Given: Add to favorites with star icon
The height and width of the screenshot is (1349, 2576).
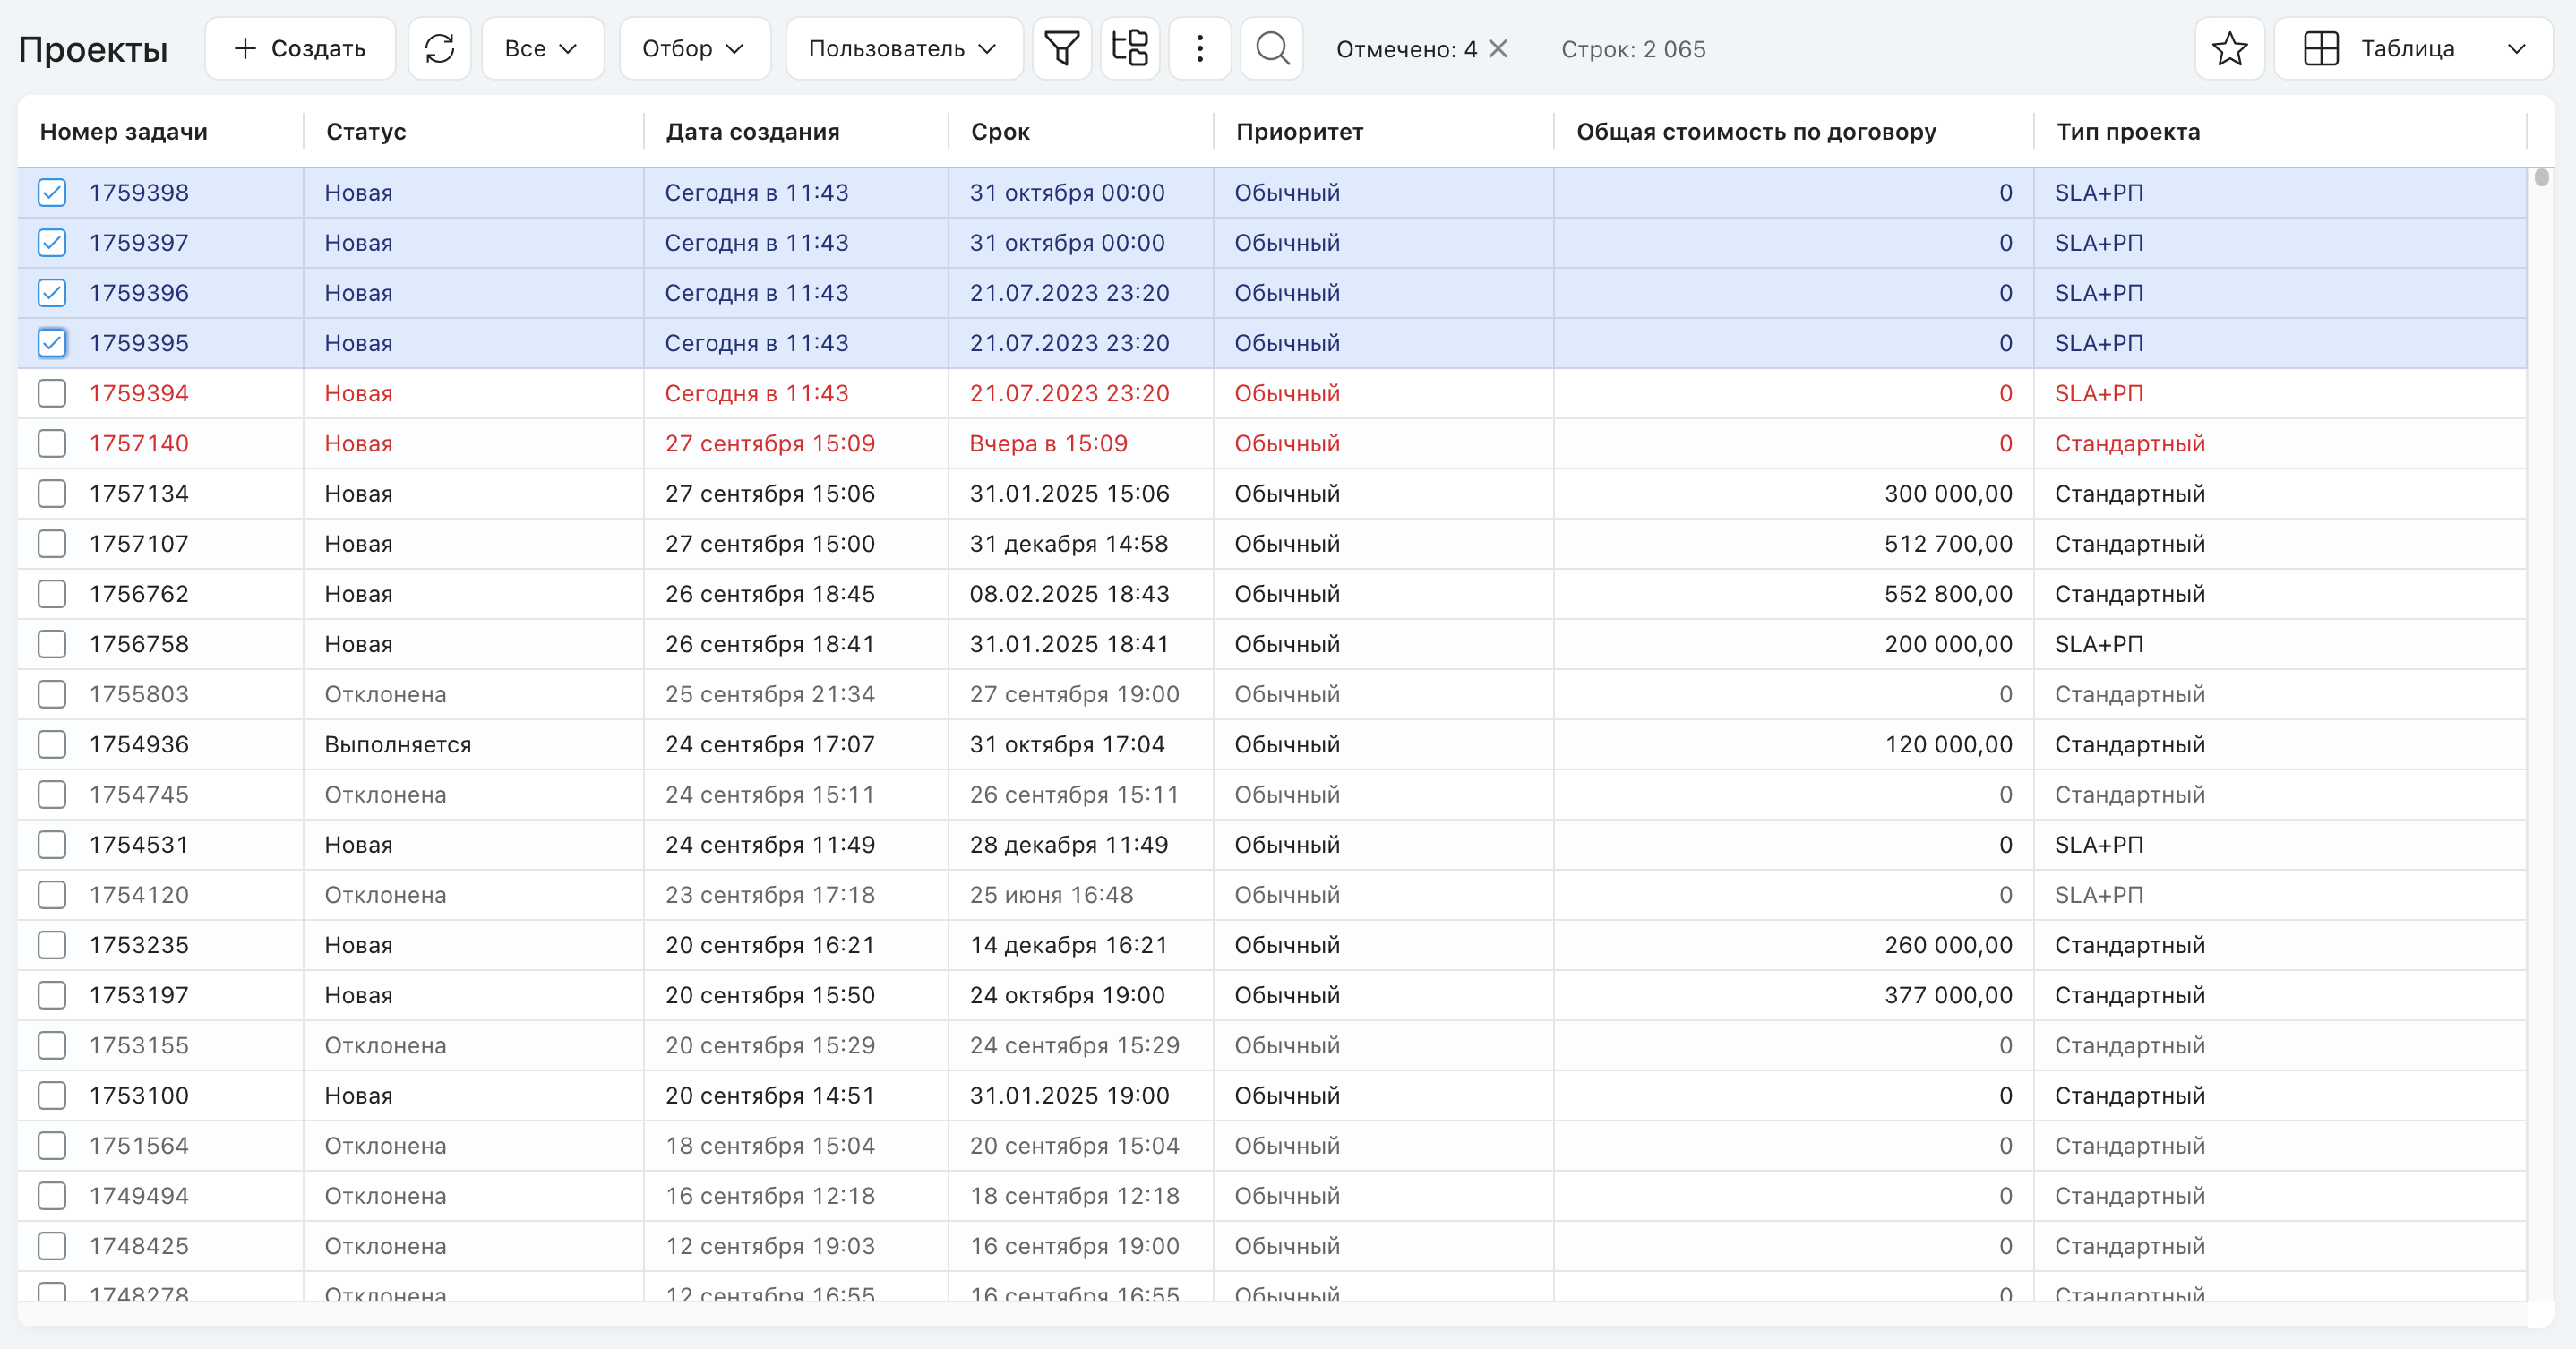Looking at the screenshot, I should (x=2230, y=48).
